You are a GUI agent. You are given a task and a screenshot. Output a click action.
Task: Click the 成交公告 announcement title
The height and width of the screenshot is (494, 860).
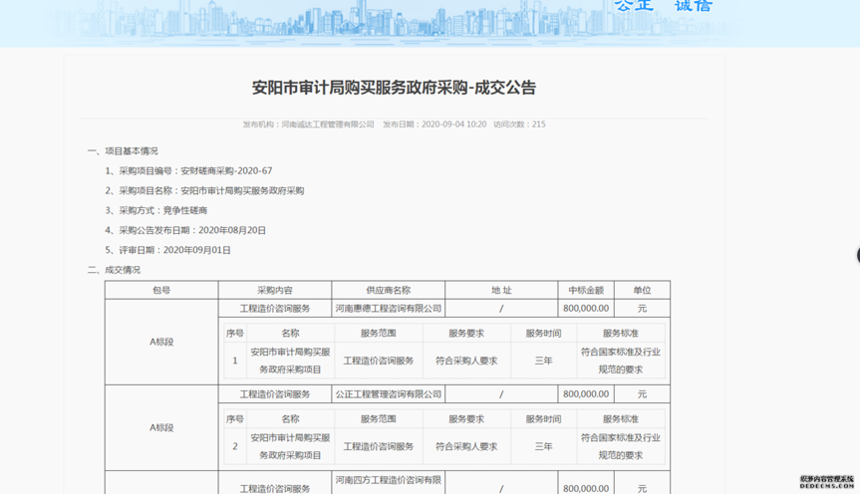point(394,88)
